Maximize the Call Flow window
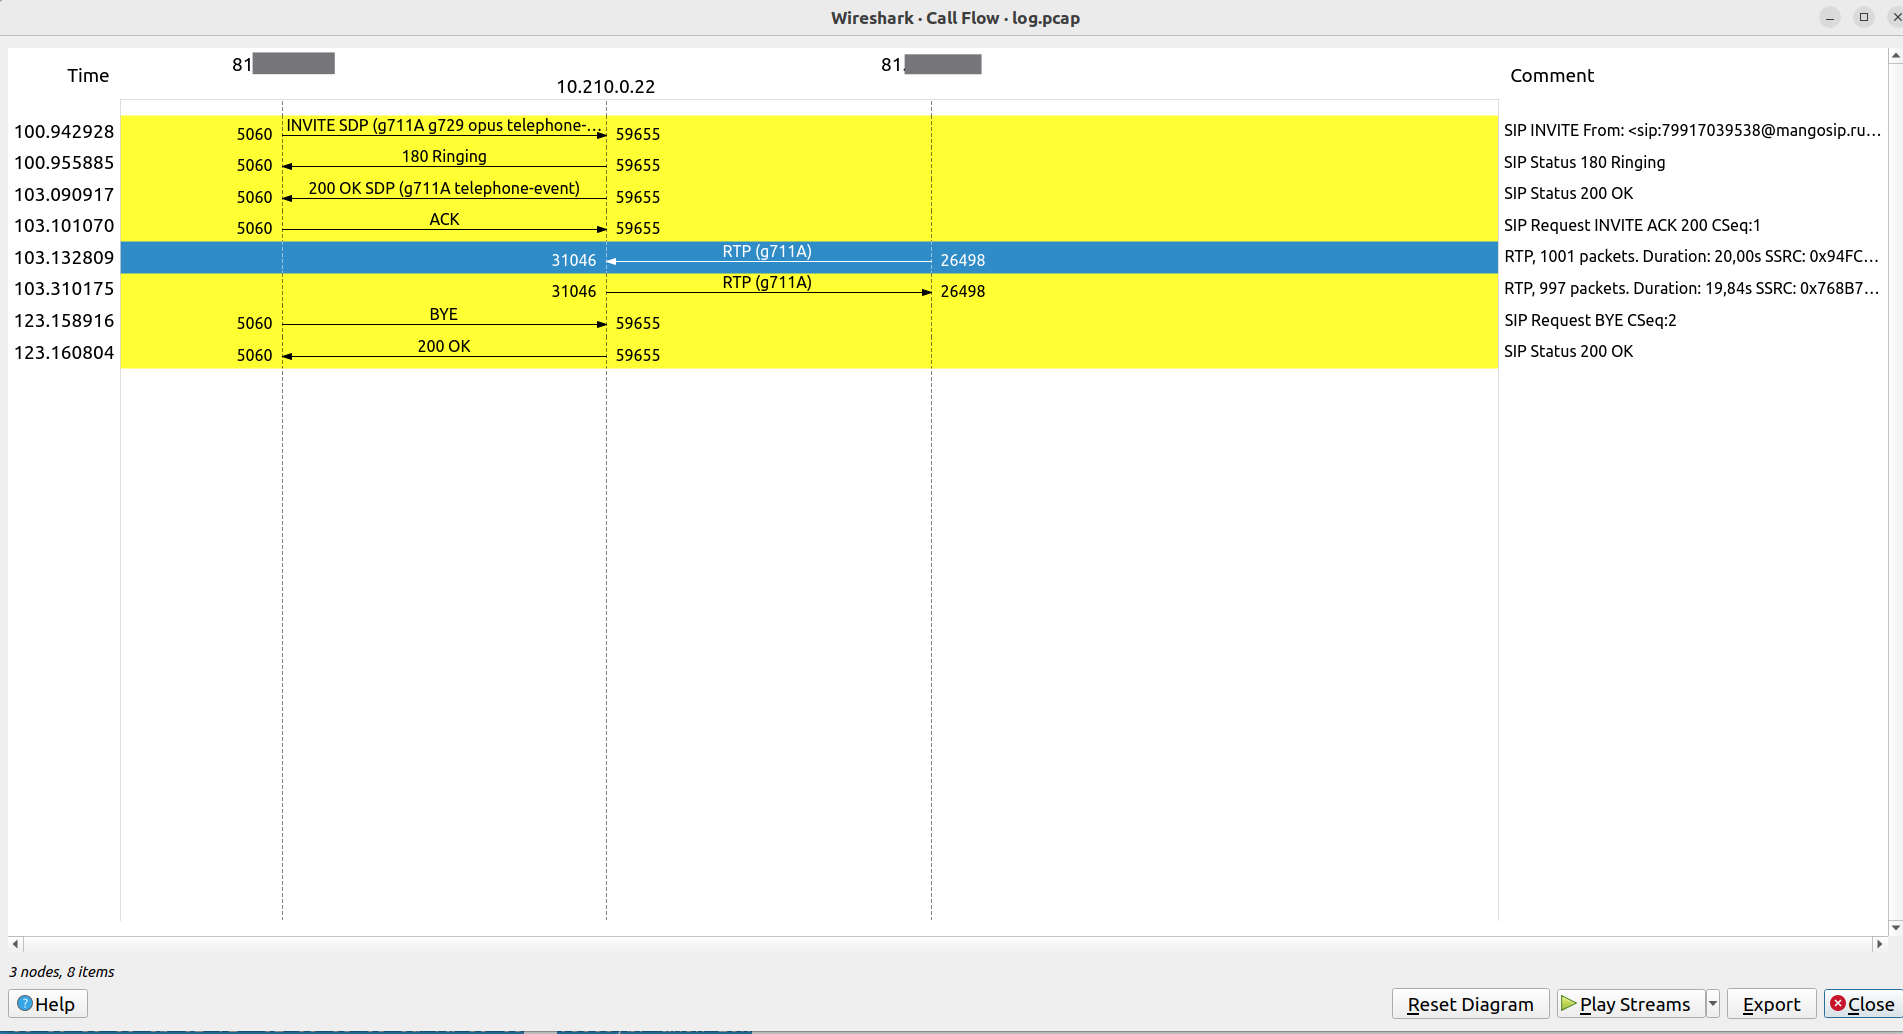 (1863, 17)
